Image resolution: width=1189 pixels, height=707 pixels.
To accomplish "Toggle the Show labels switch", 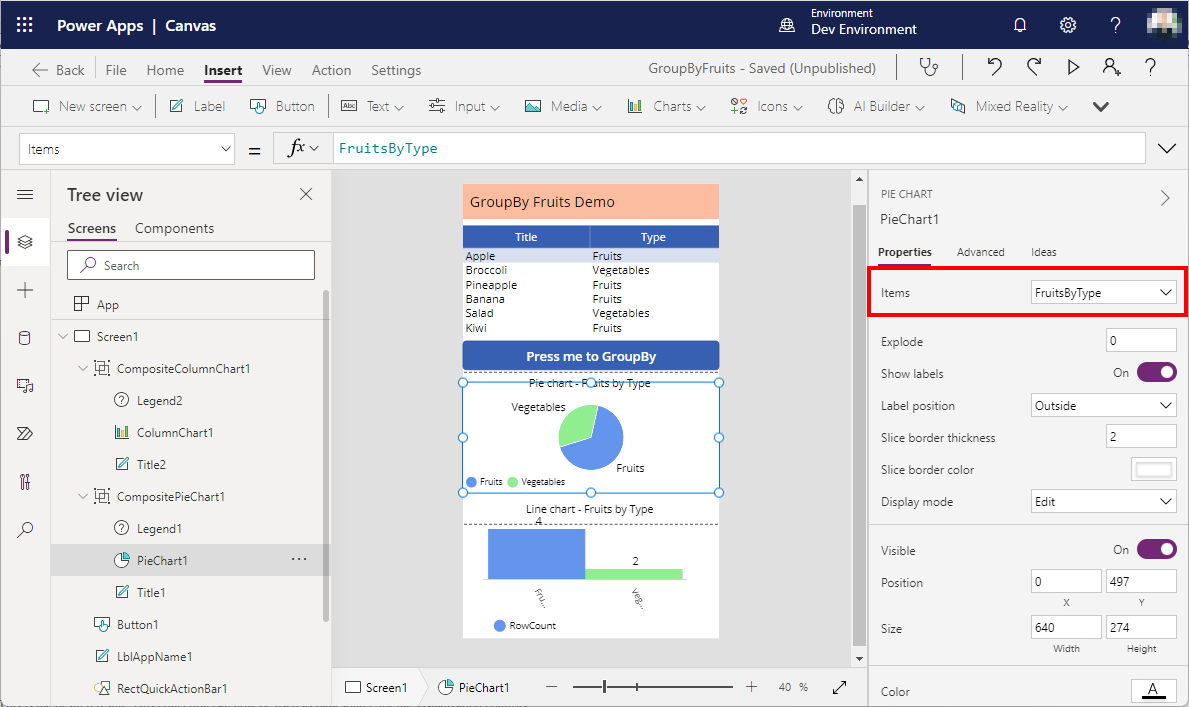I will pos(1156,373).
